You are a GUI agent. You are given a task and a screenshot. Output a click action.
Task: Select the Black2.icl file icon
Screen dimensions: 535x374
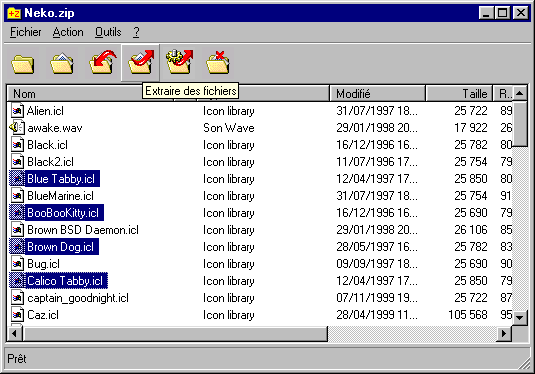(x=17, y=162)
